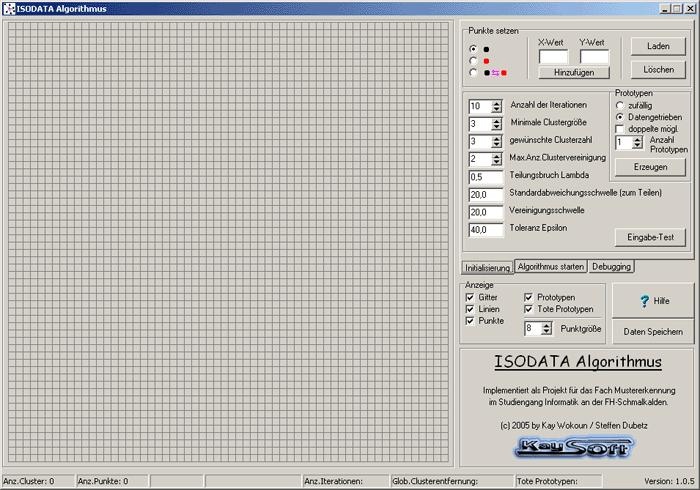This screenshot has width=700, height=490.
Task: Disable the Gitter checkbox
Action: point(471,298)
